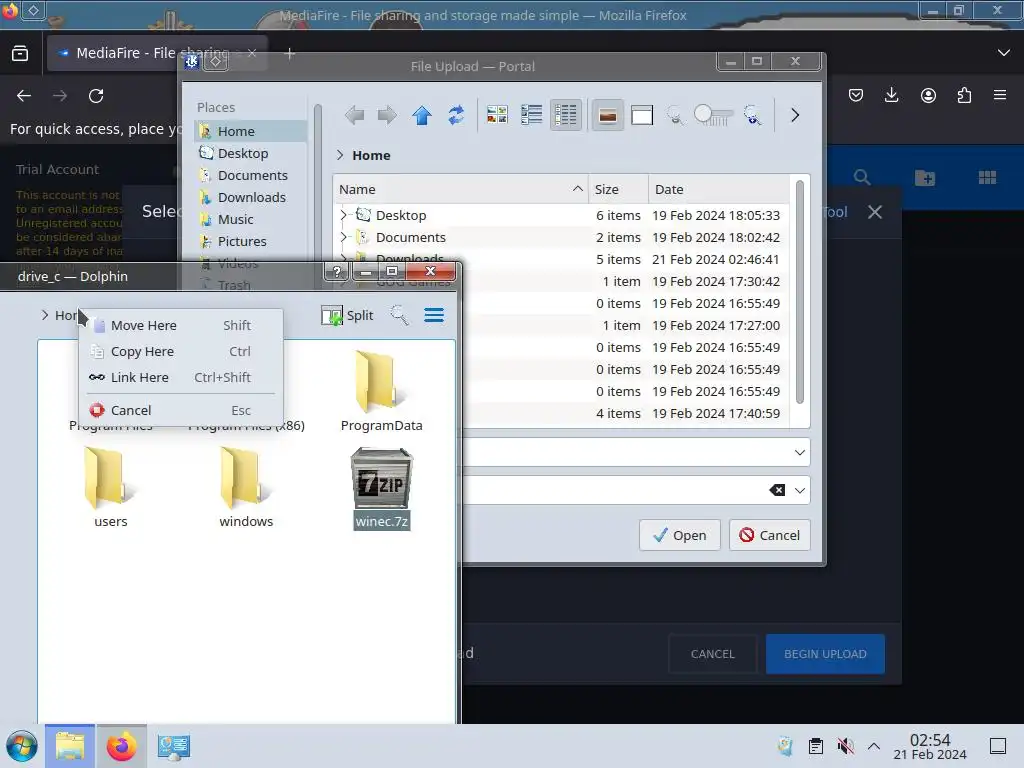Open Desktop in Places sidebar

pos(250,153)
